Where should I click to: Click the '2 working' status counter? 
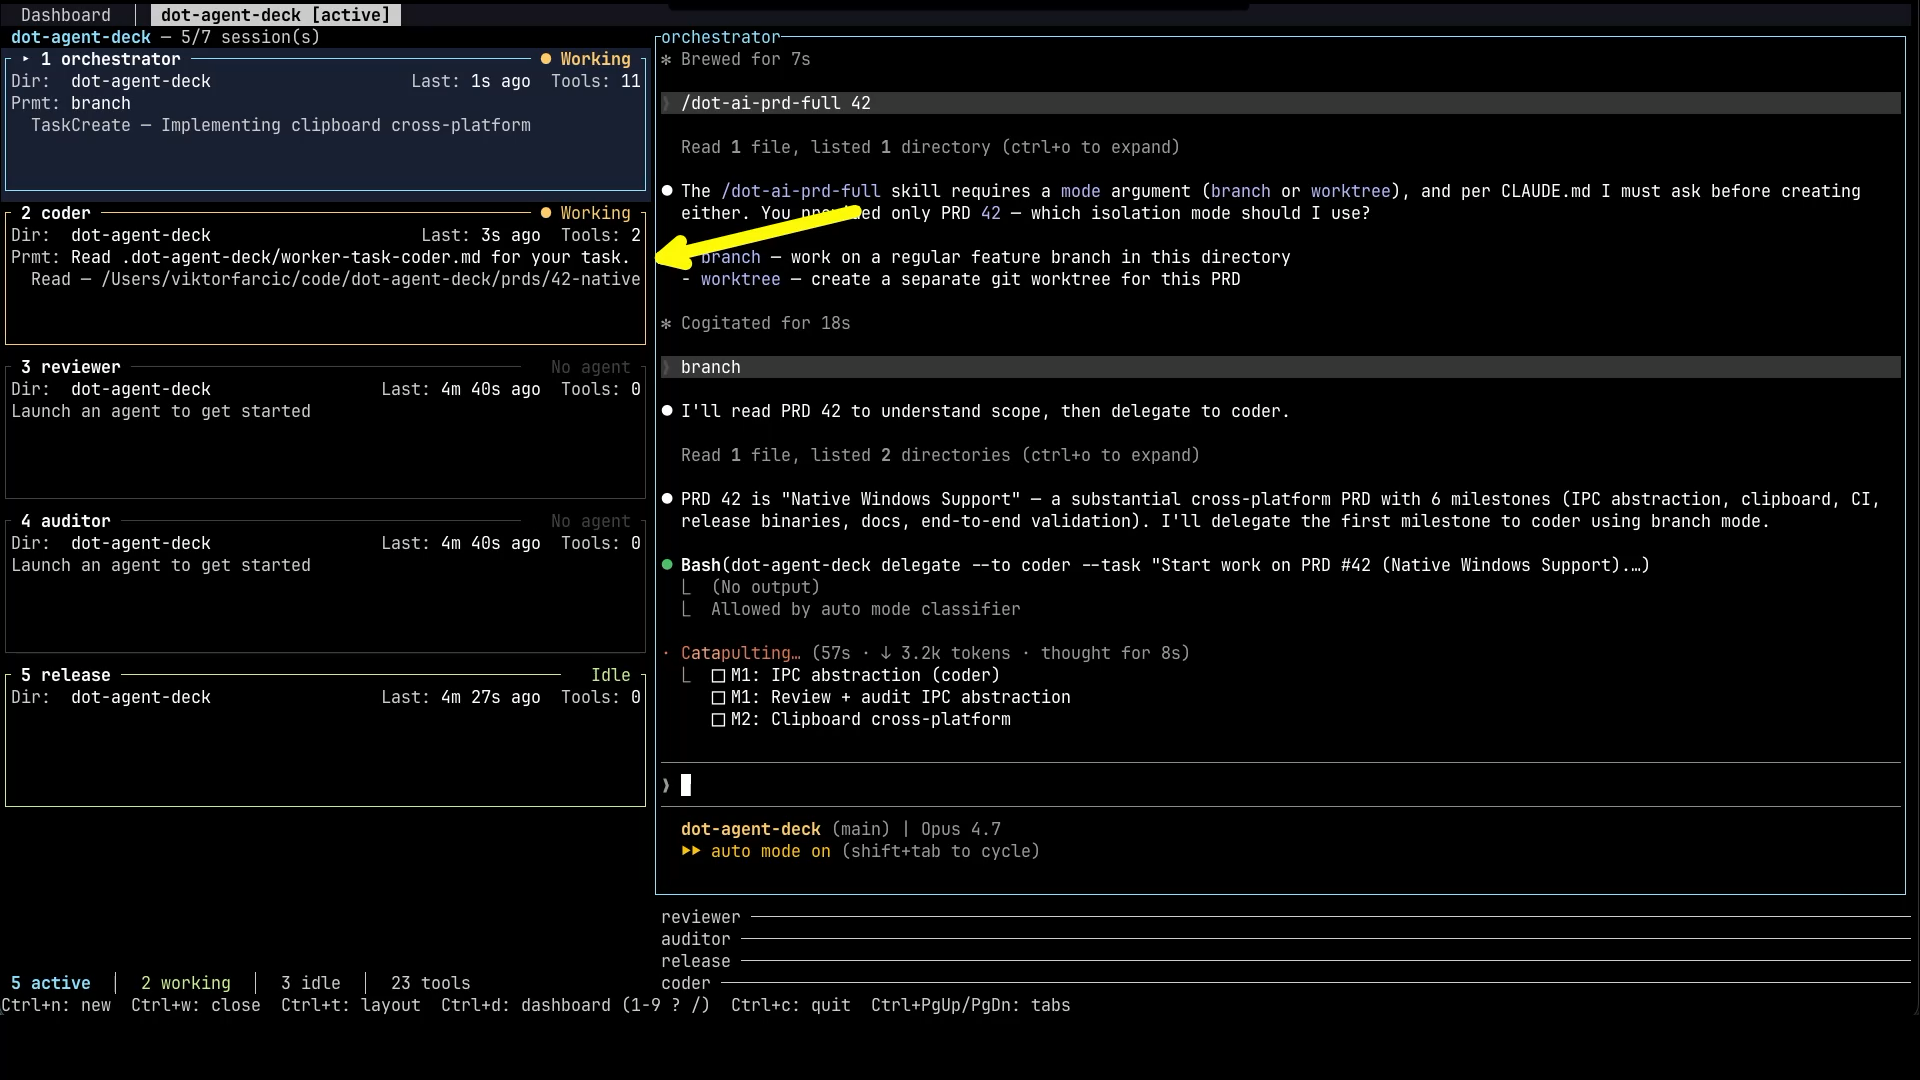[186, 983]
